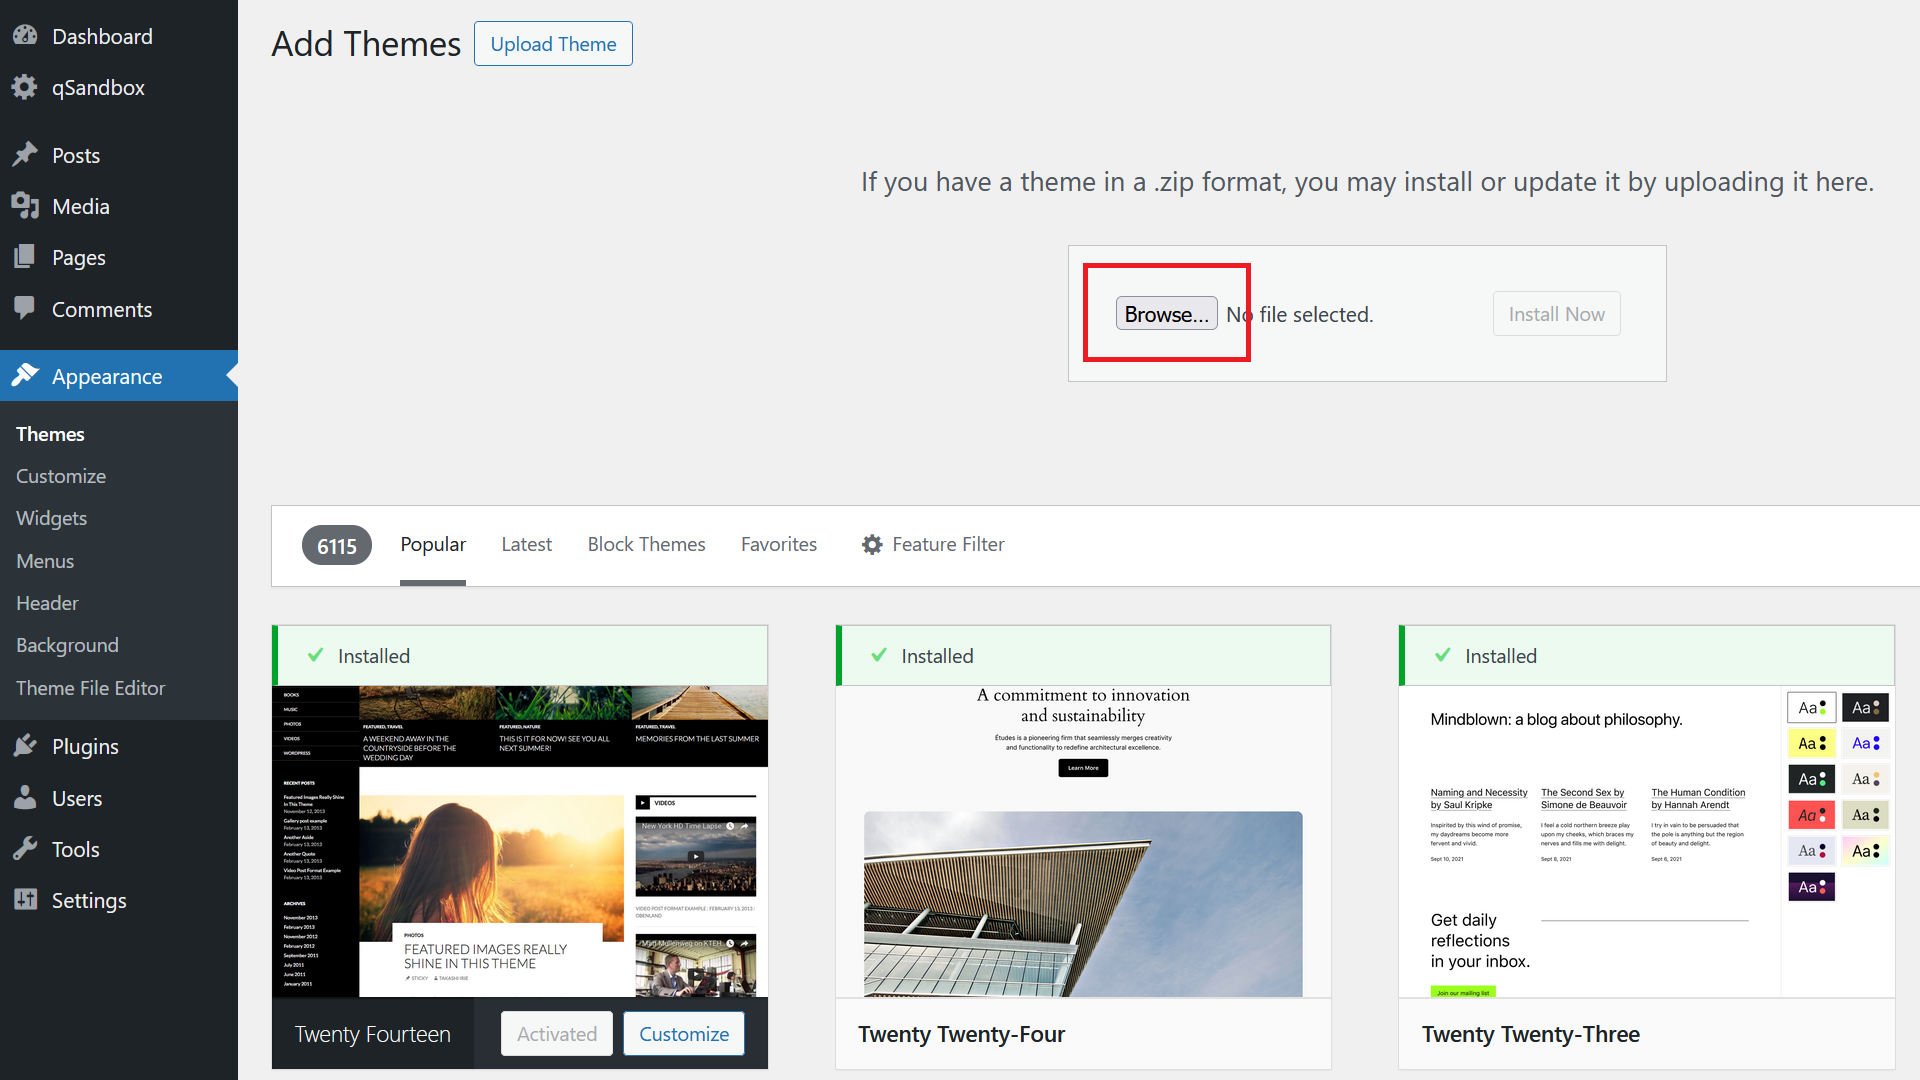
Task: Click Customize on Twenty Fourteen card
Action: click(684, 1034)
